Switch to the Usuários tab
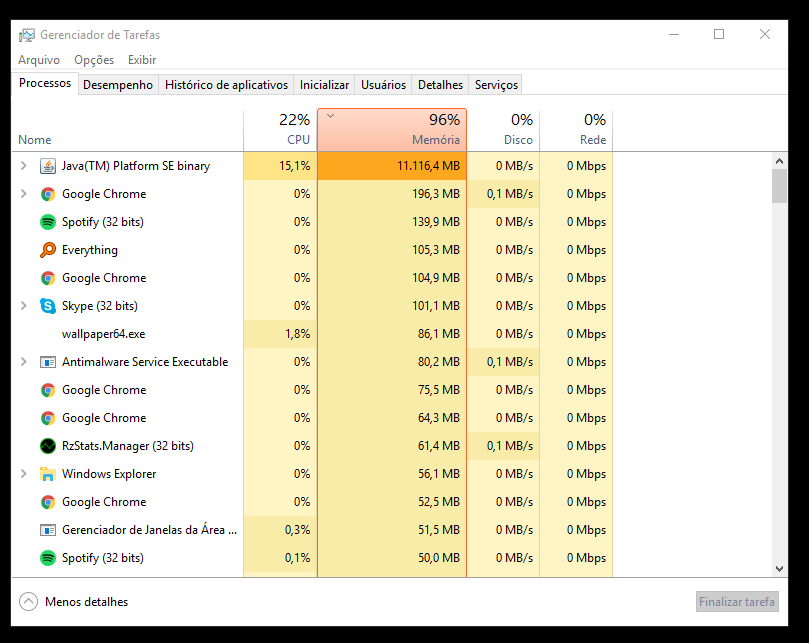The width and height of the screenshot is (809, 643). pyautogui.click(x=383, y=85)
